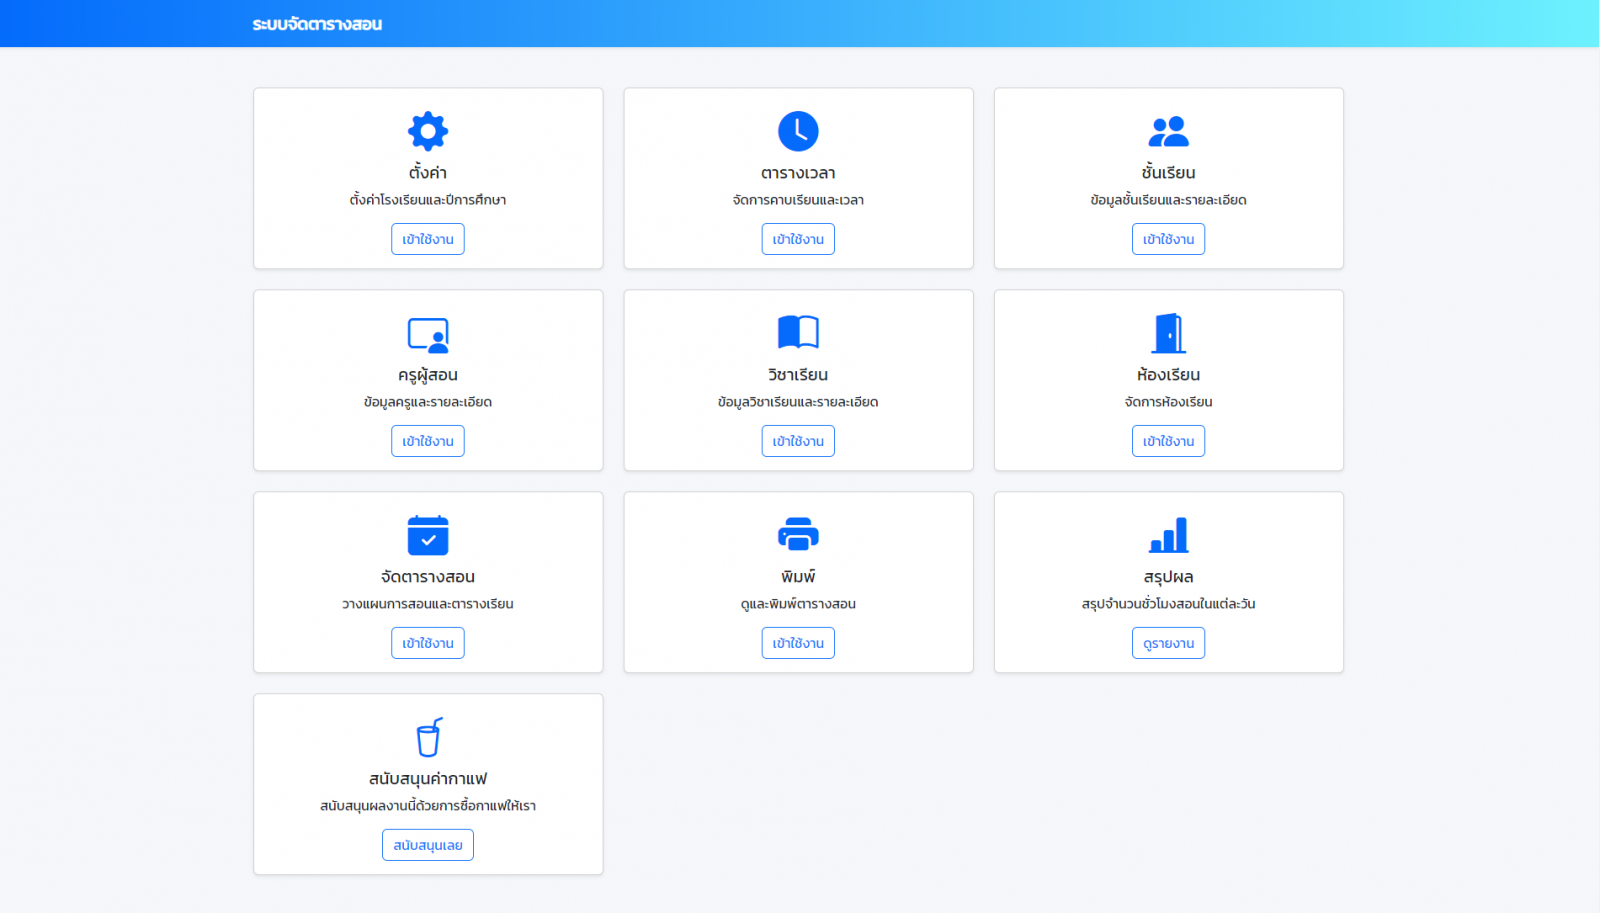Click the text ข้อมูลชั้นเรียนและรายละเอียด
The image size is (1600, 913).
[x=1168, y=200]
